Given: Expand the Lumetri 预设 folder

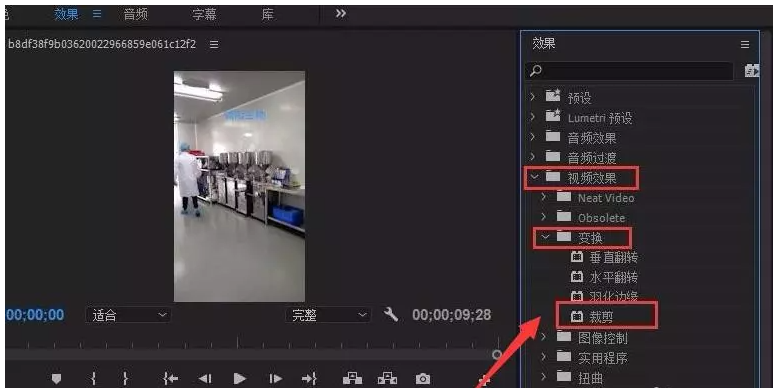Looking at the screenshot, I should pos(533,117).
